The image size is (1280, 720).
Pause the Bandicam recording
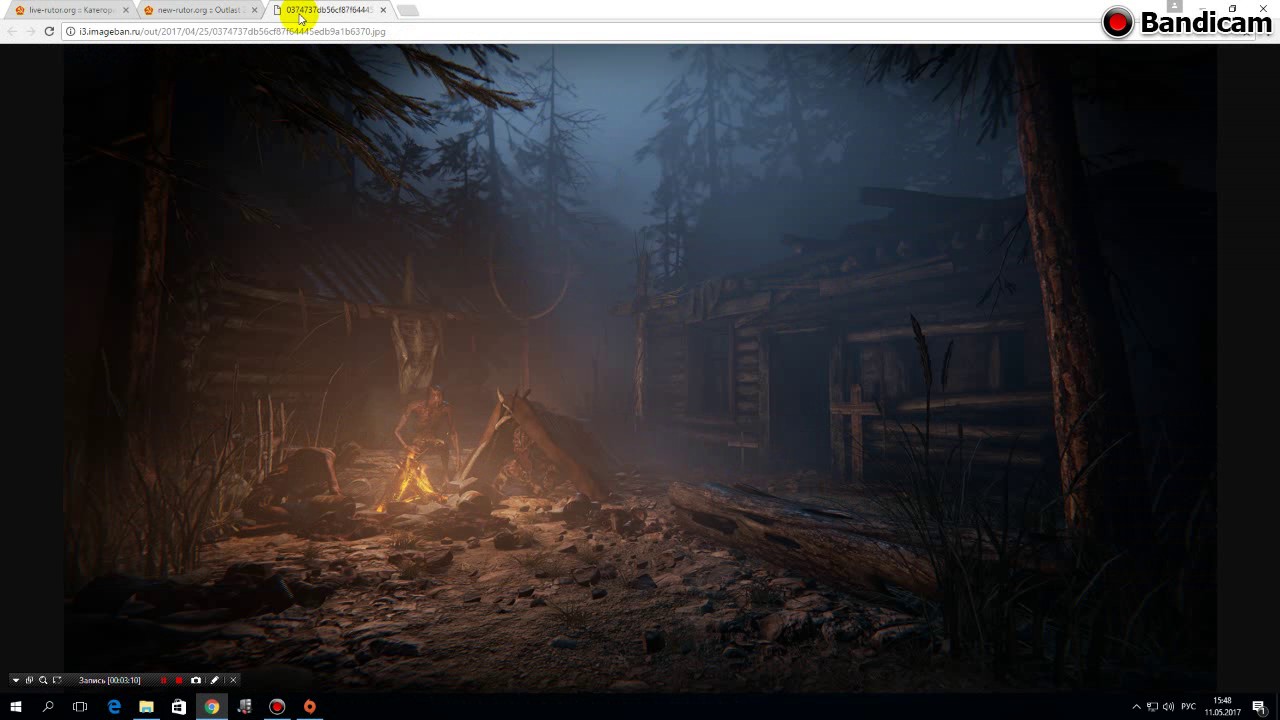(163, 680)
